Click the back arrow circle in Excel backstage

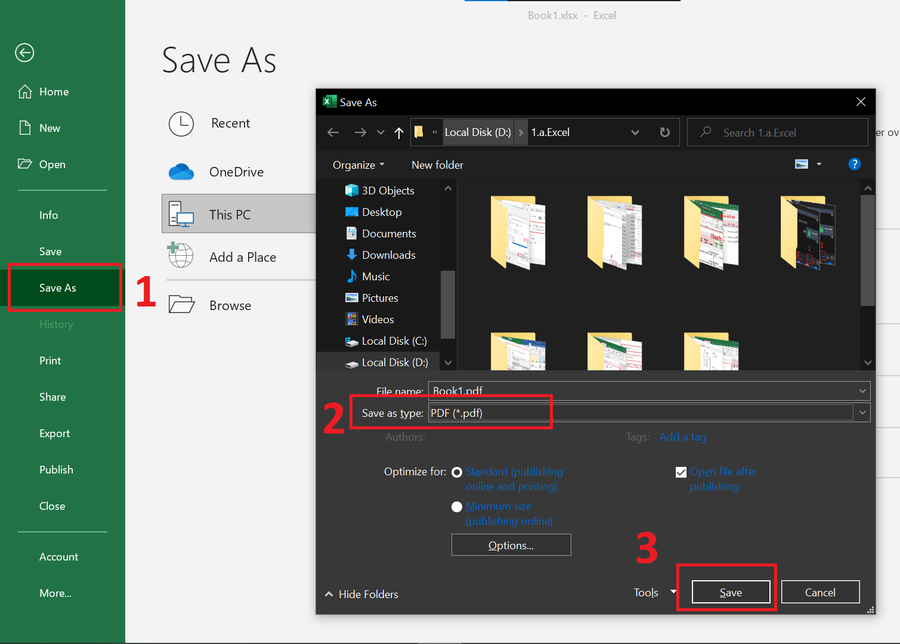click(x=24, y=53)
